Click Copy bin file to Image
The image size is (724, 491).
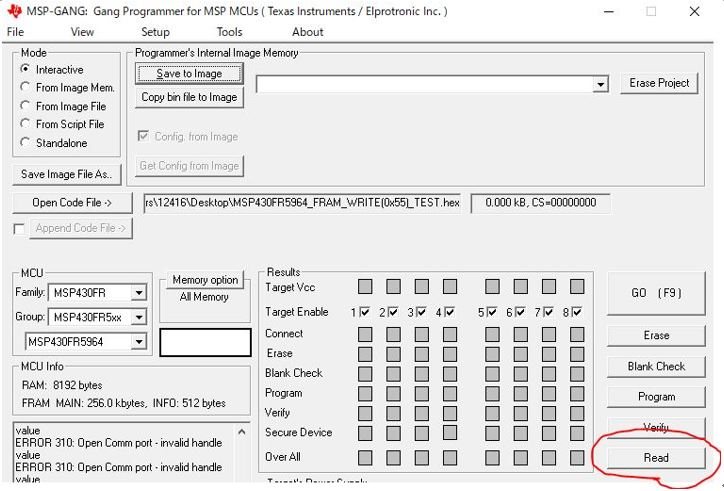tap(189, 97)
